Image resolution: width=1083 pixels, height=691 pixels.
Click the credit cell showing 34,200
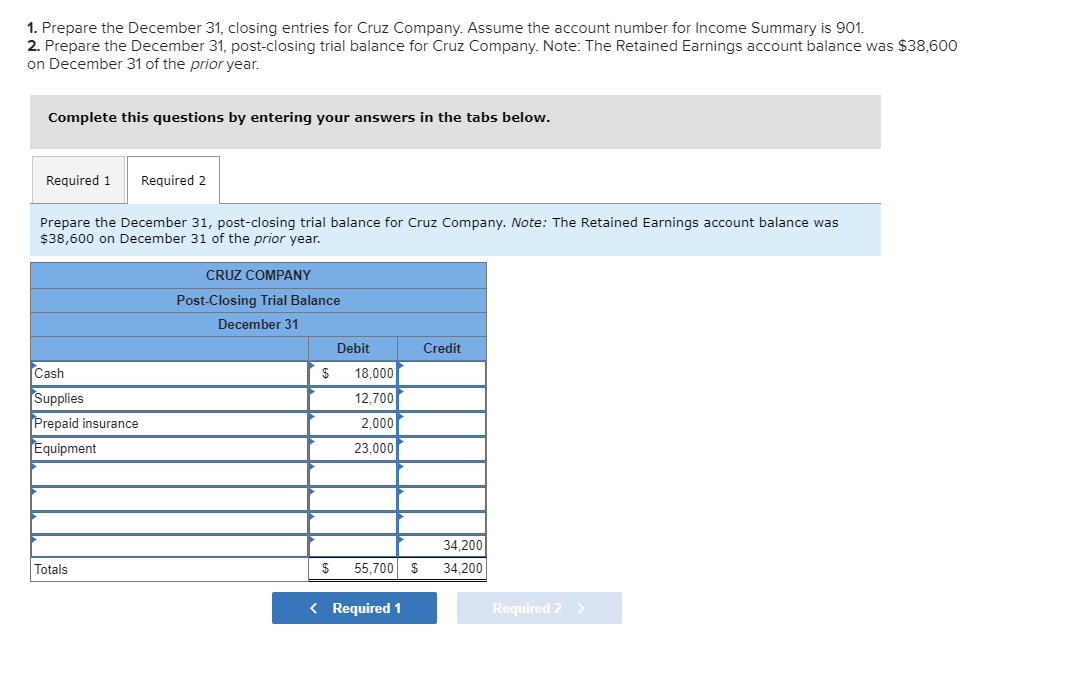click(x=442, y=546)
